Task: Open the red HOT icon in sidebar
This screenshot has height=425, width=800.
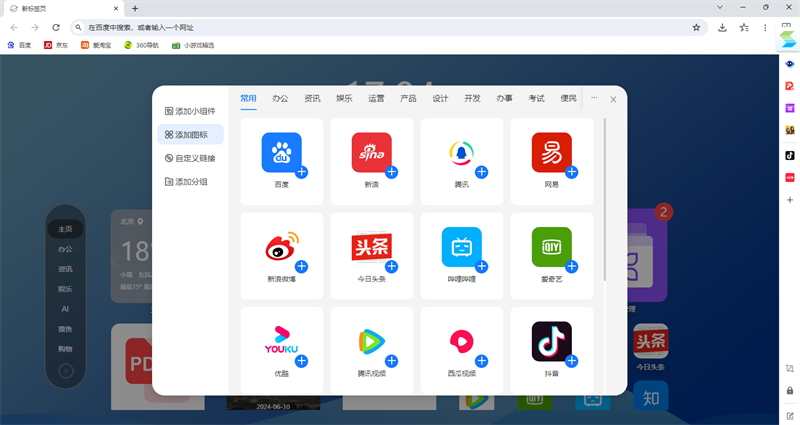Action: 790,178
